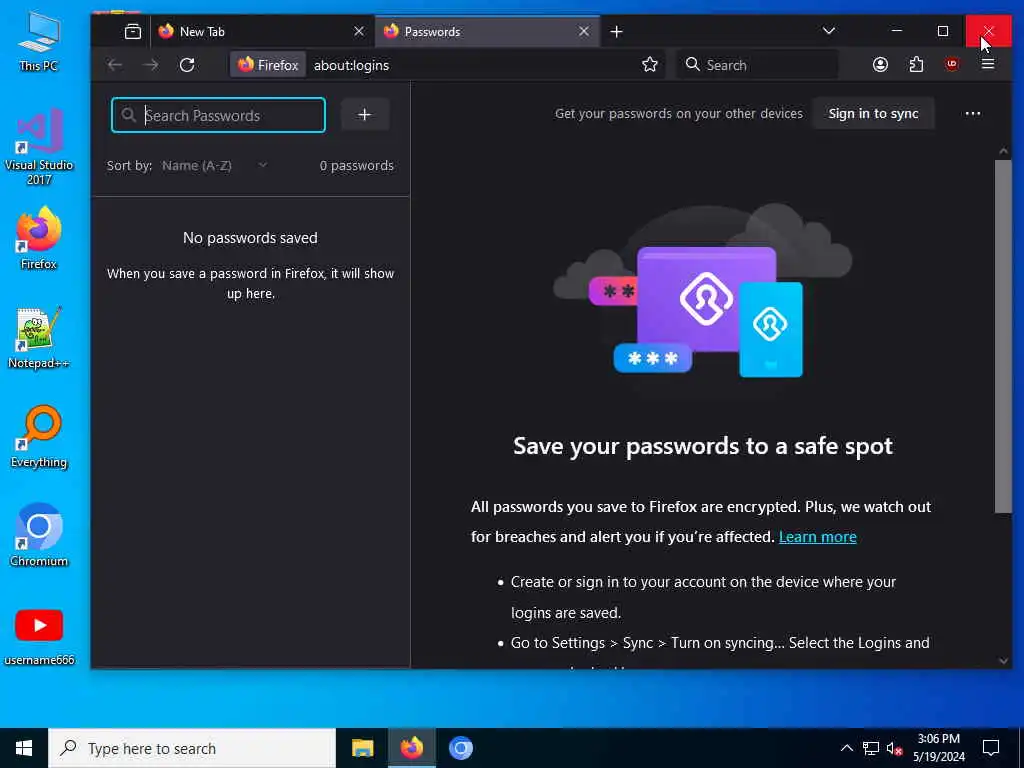Image resolution: width=1024 pixels, height=768 pixels.
Task: Click the Firefox identity badge in address bar
Action: click(x=268, y=65)
